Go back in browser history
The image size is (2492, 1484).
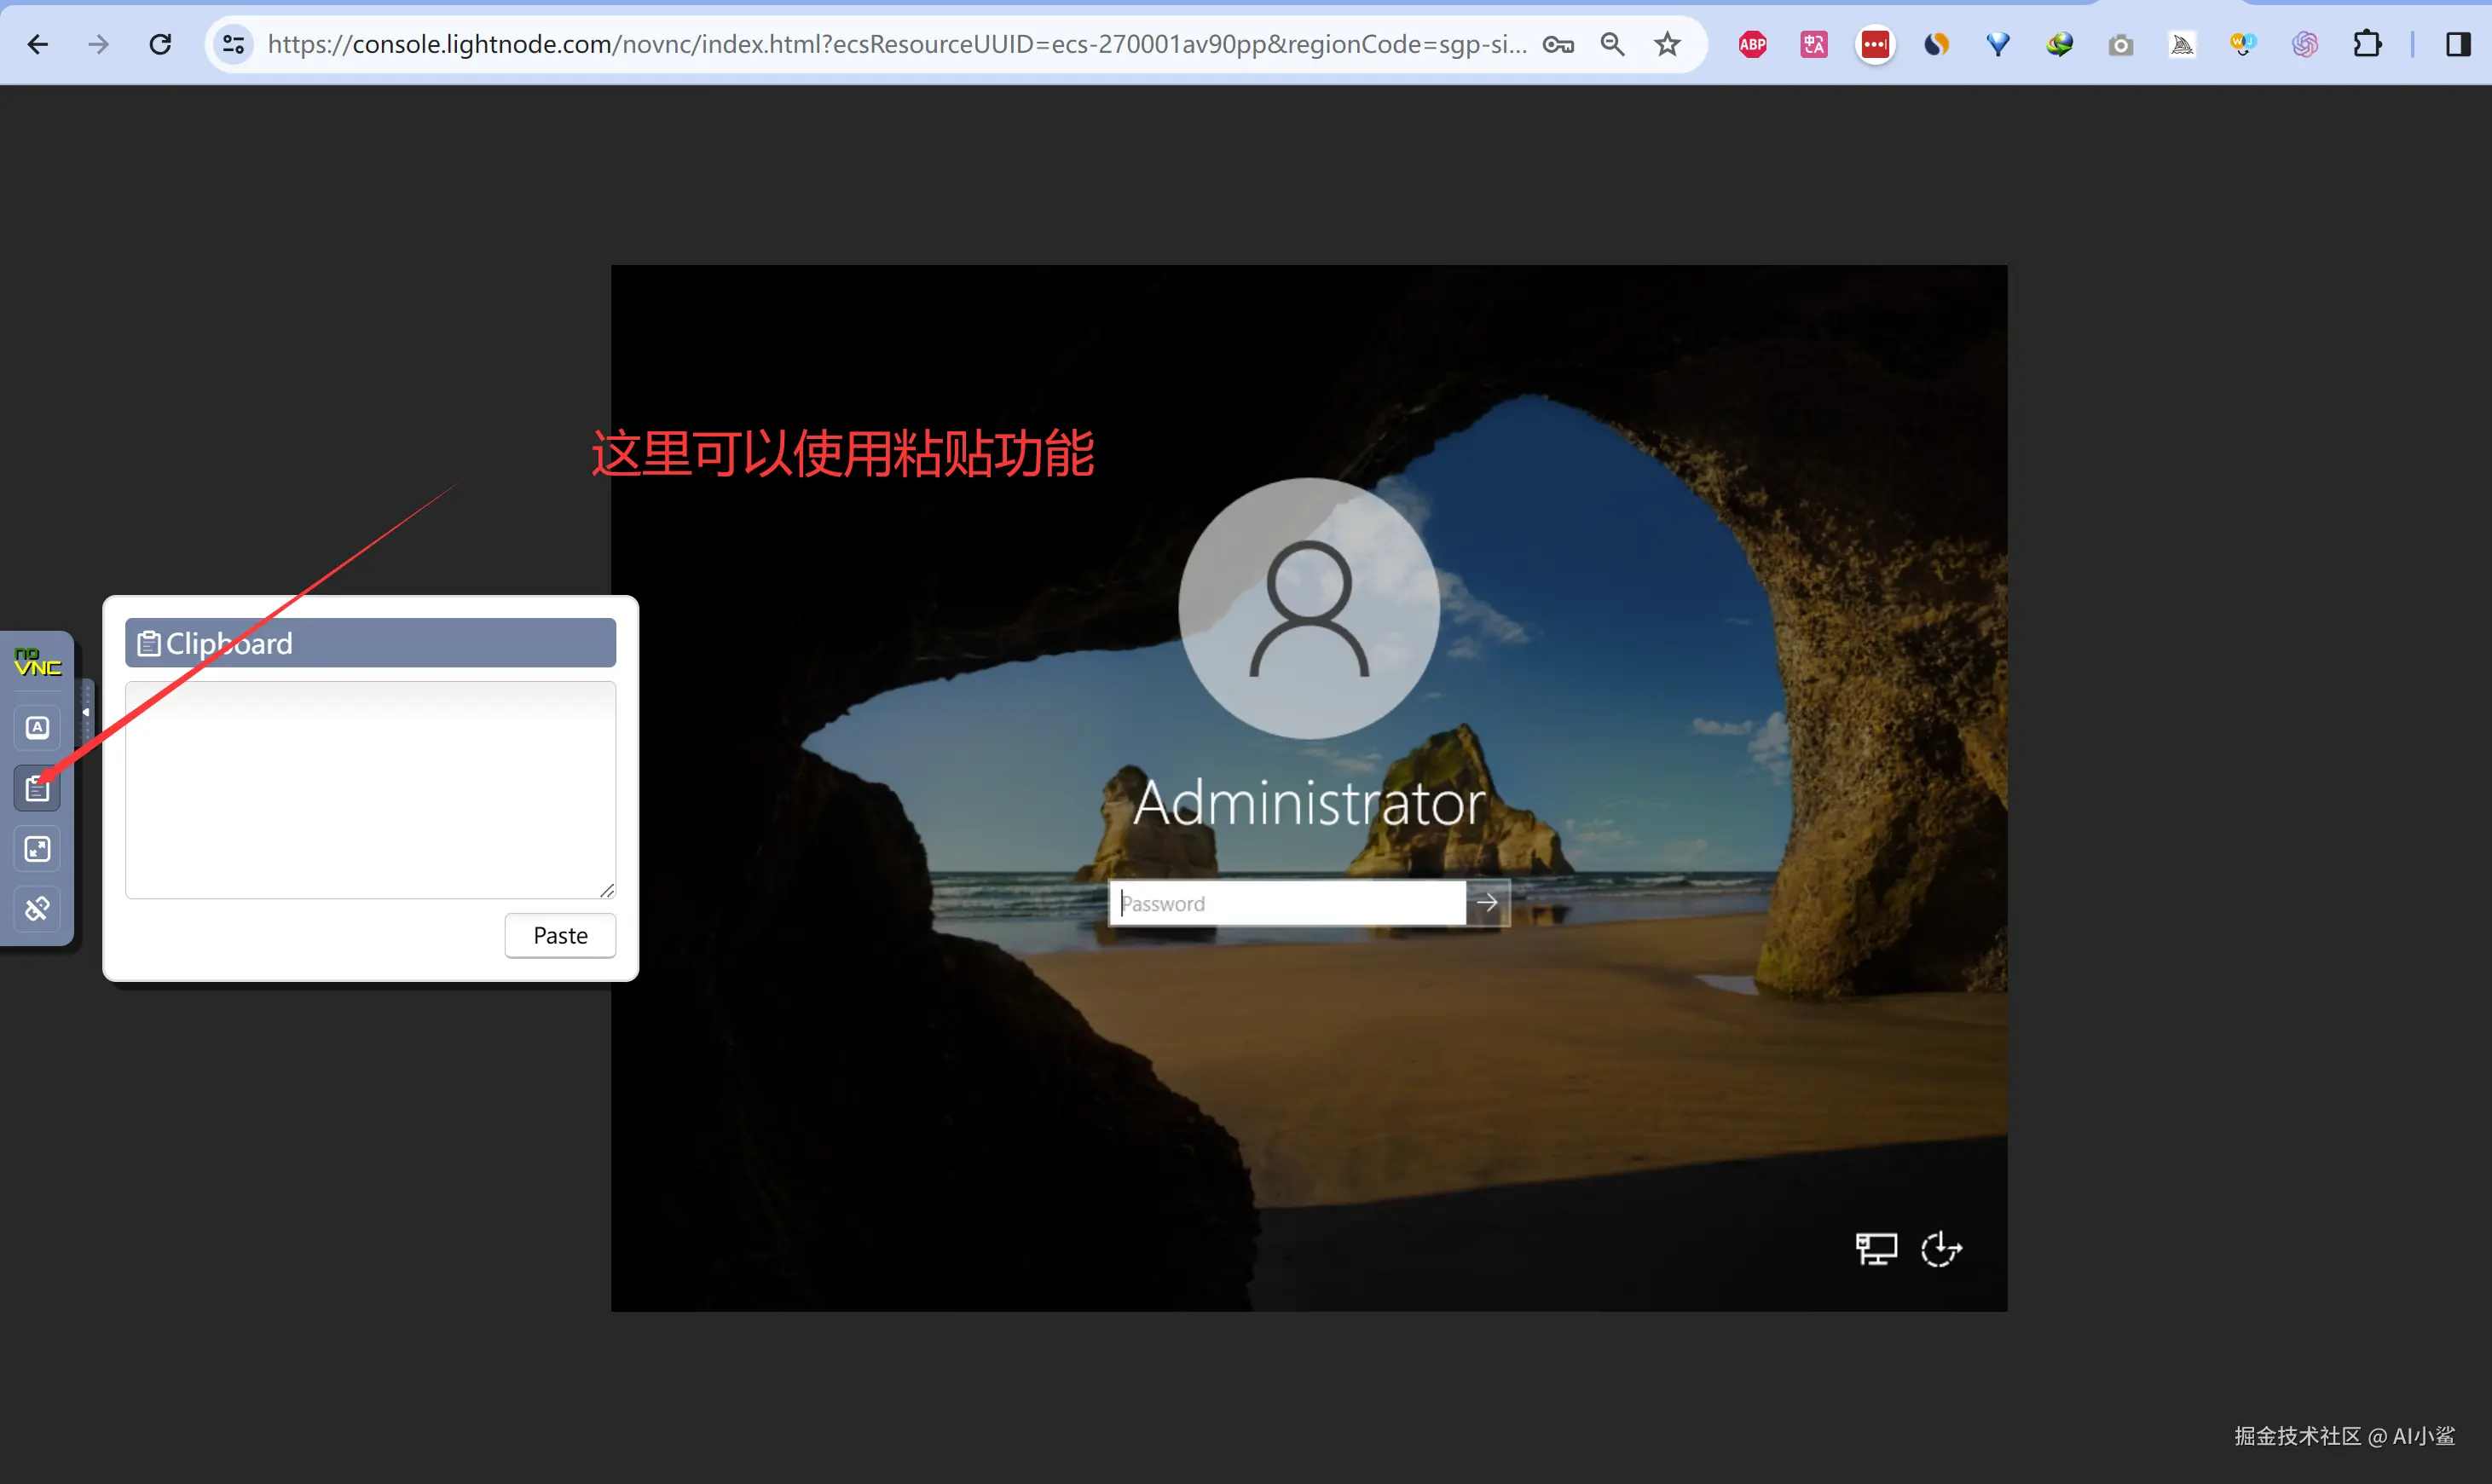(x=37, y=44)
